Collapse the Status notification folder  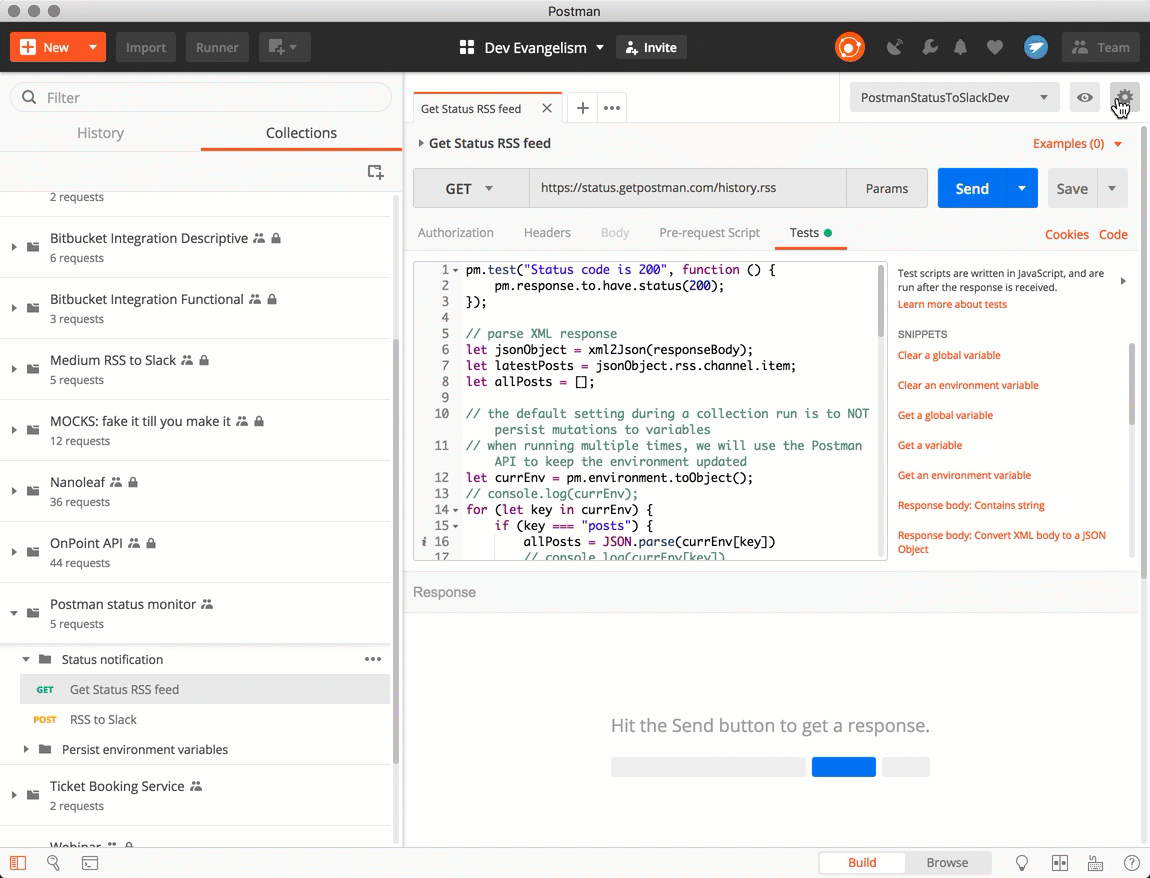click(26, 659)
